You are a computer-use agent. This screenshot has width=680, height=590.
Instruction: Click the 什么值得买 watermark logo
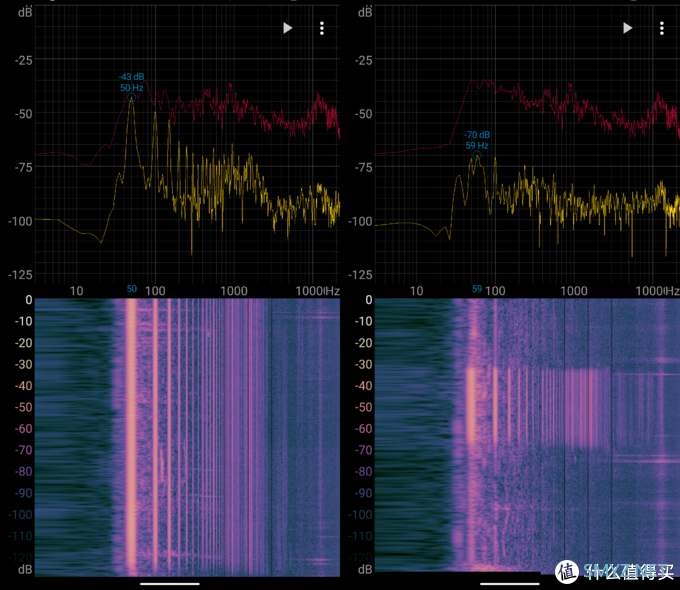pos(612,571)
